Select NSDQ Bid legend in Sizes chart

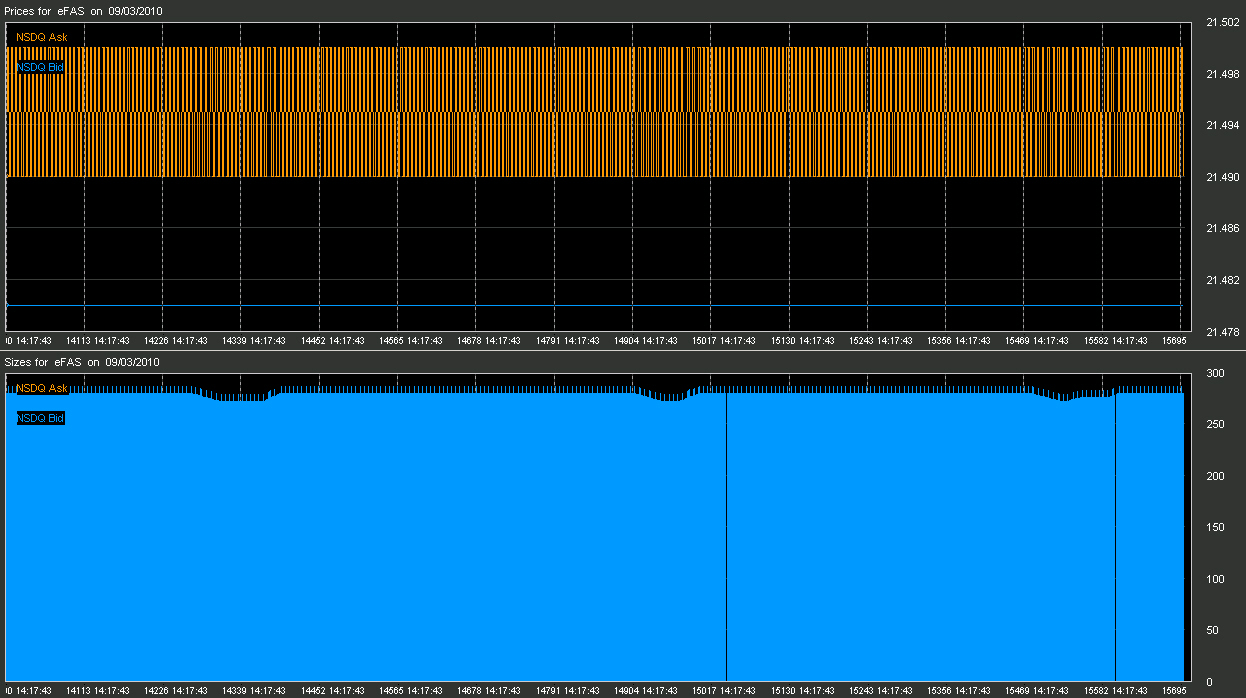pos(41,418)
